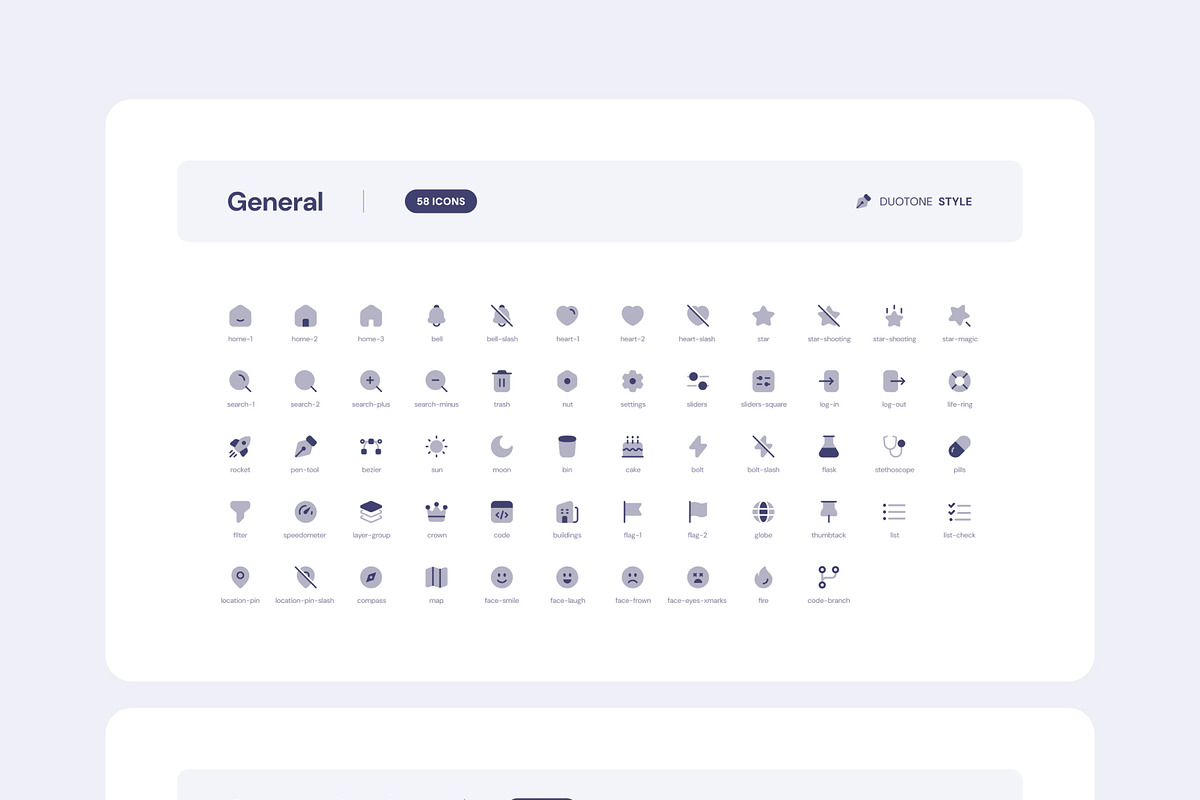This screenshot has height=800, width=1200.
Task: Click the buildings icon
Action: [567, 512]
